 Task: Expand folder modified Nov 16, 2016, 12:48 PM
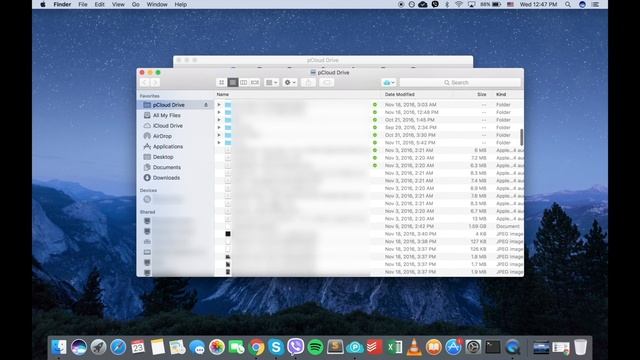(219, 112)
